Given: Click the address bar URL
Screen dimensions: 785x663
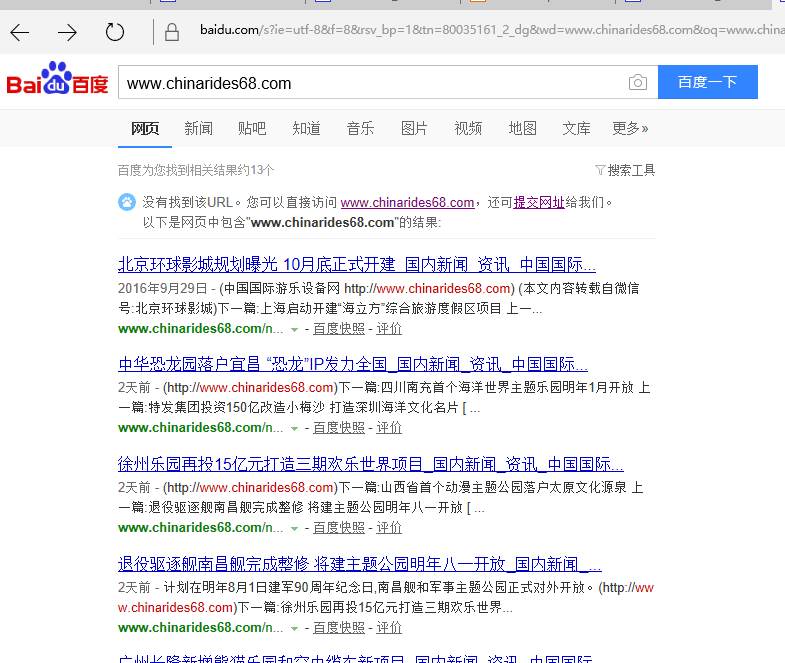Looking at the screenshot, I should click(x=492, y=30).
